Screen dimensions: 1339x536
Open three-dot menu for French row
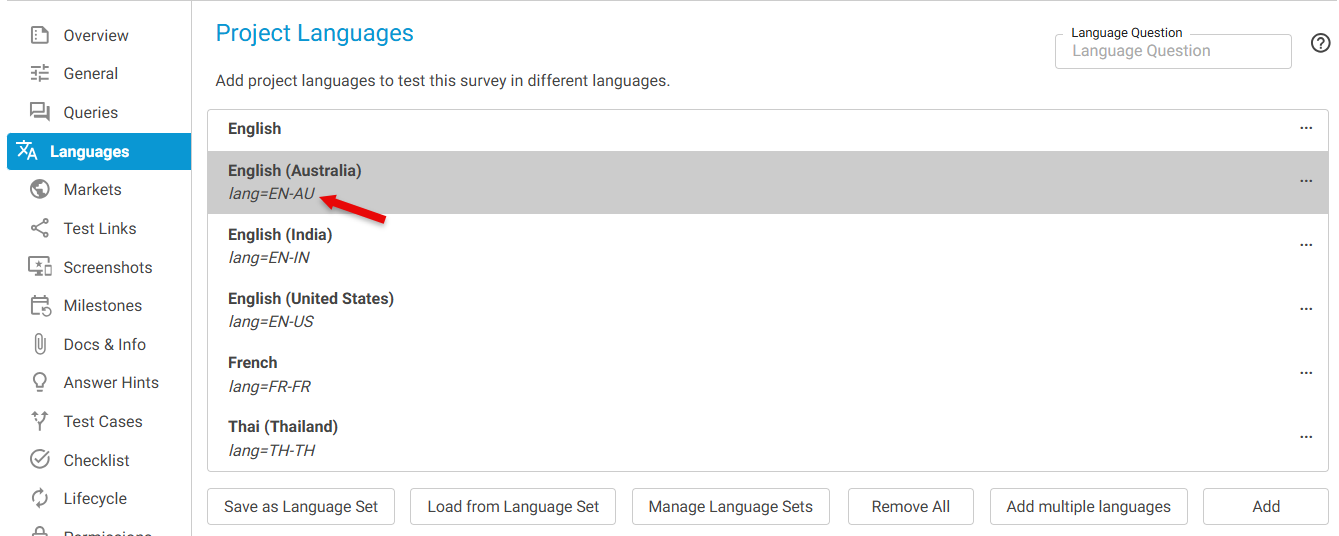coord(1306,373)
